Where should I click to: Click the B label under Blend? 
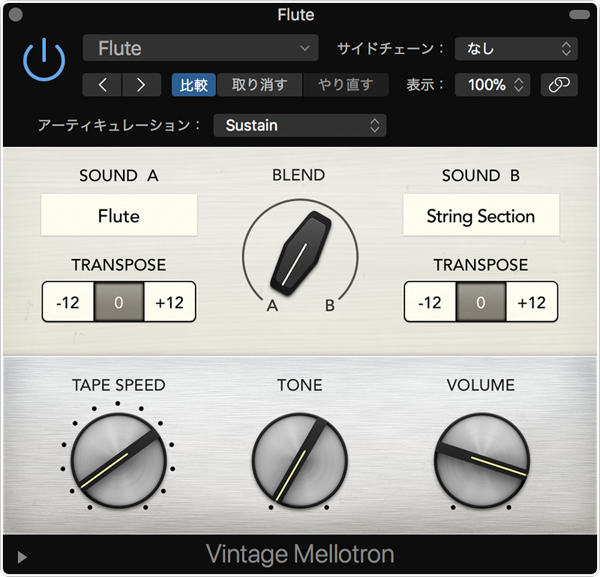pos(330,306)
